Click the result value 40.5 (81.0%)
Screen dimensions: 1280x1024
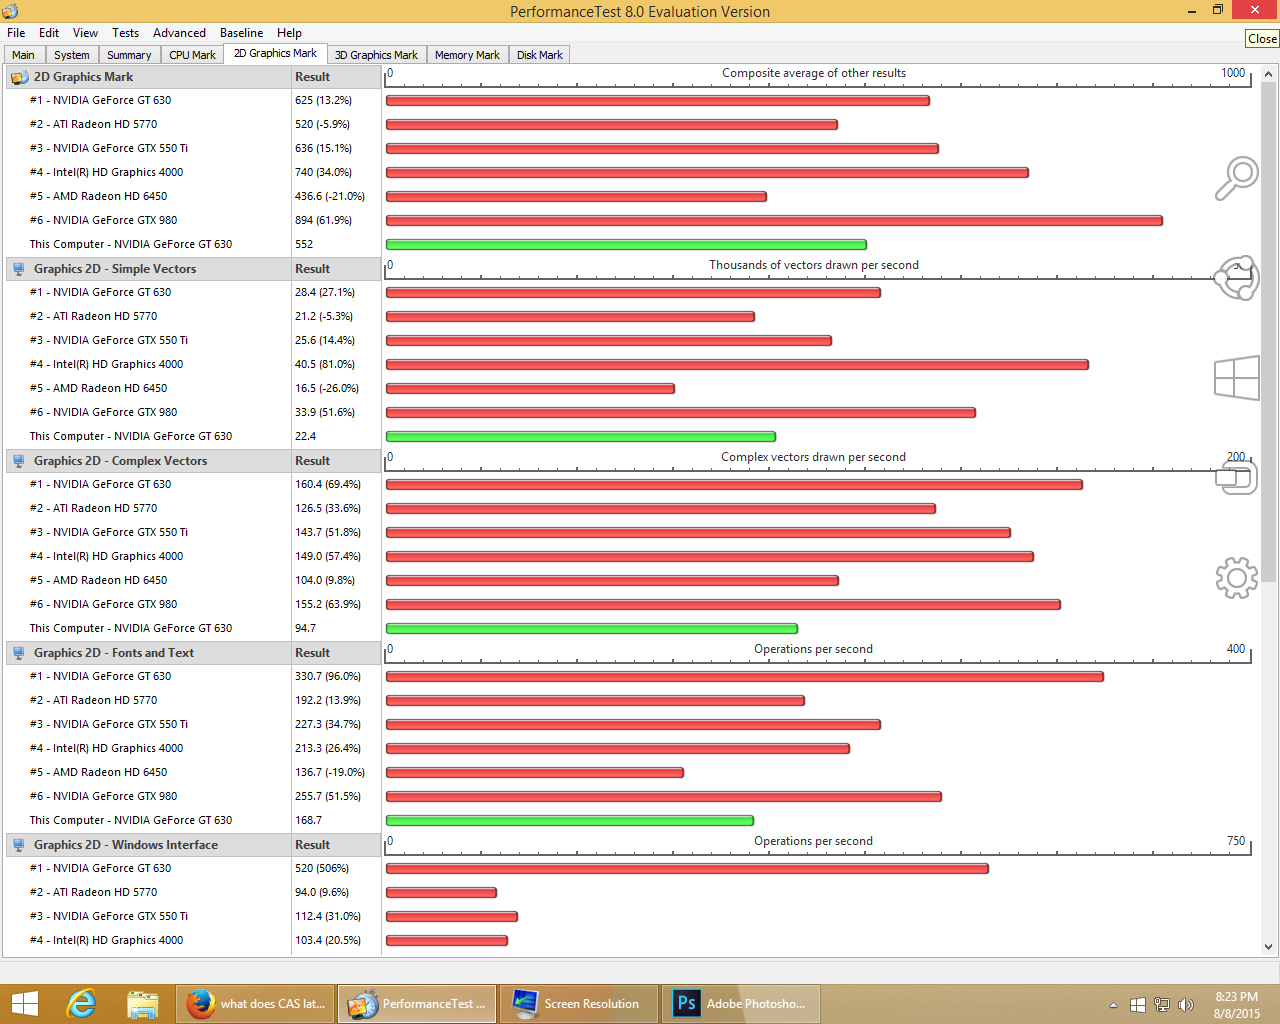tap(325, 364)
